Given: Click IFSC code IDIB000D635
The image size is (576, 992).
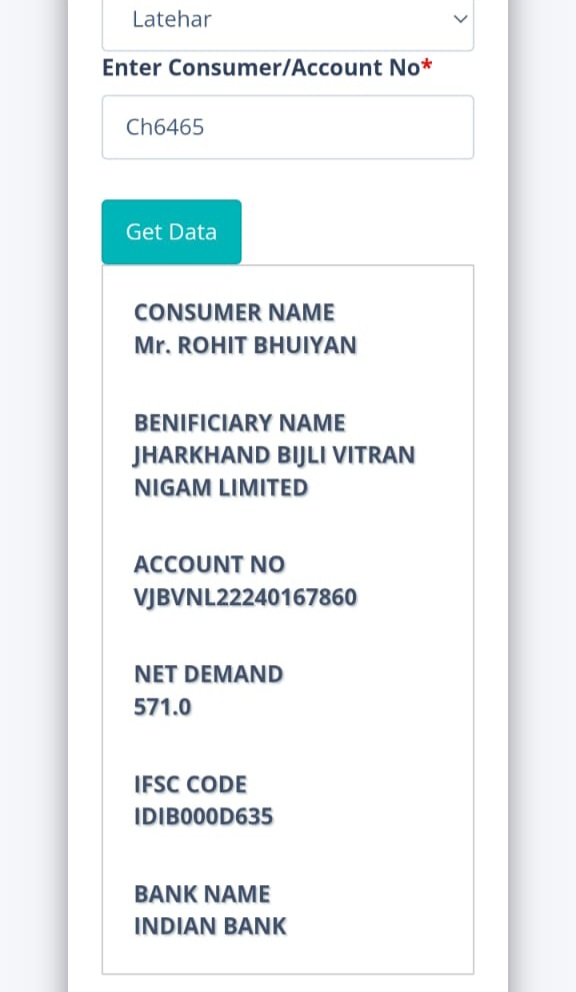Looking at the screenshot, I should (x=204, y=817).
